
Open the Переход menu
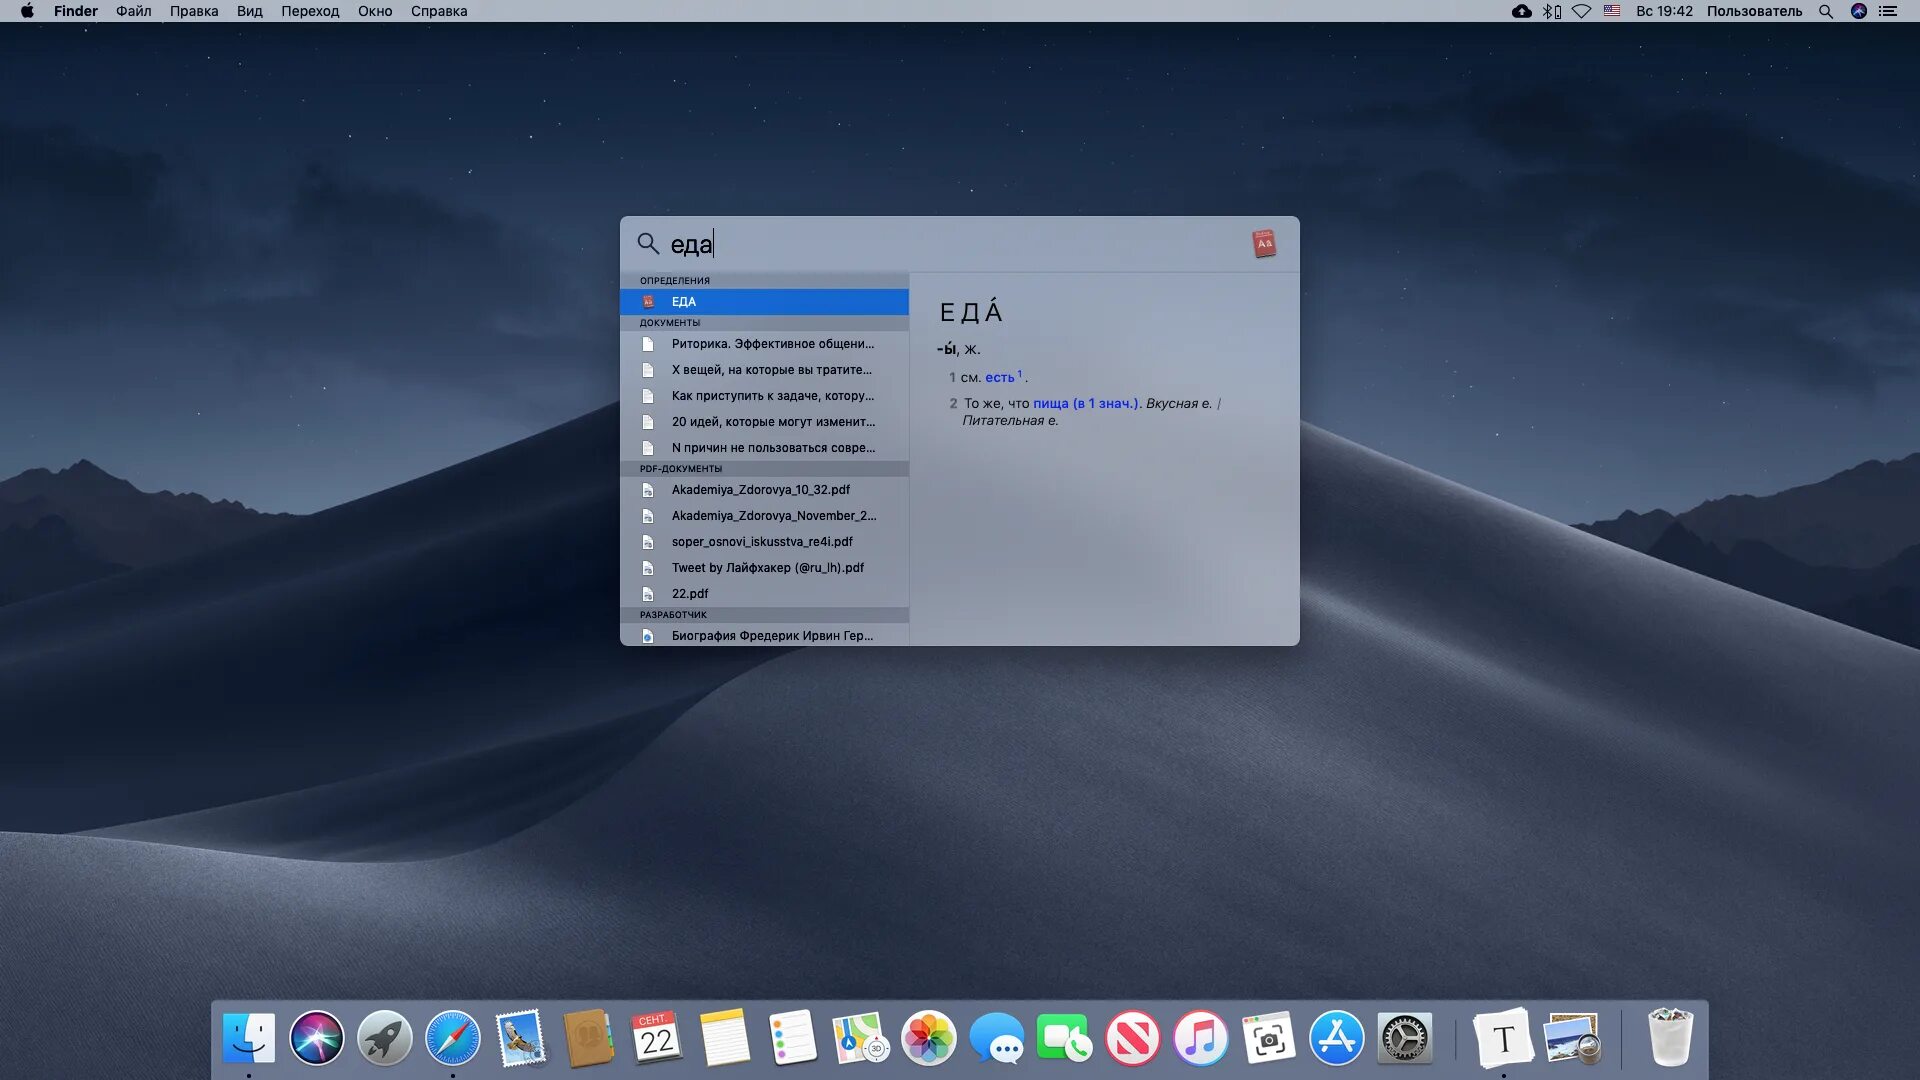(309, 11)
